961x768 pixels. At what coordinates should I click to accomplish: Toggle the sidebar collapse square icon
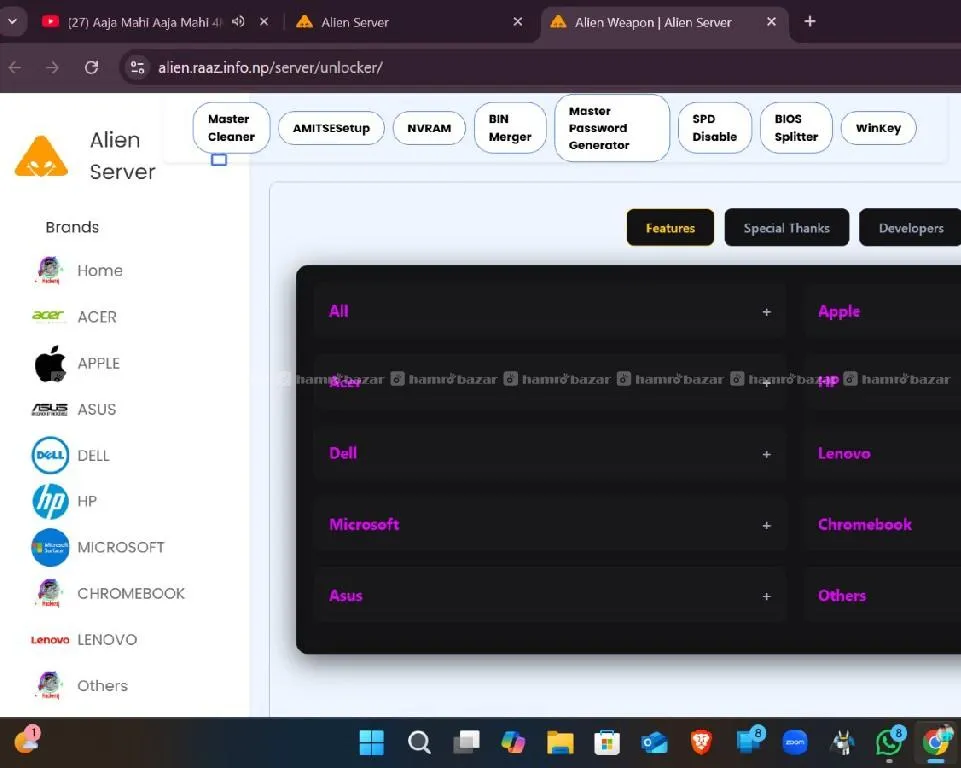click(219, 159)
